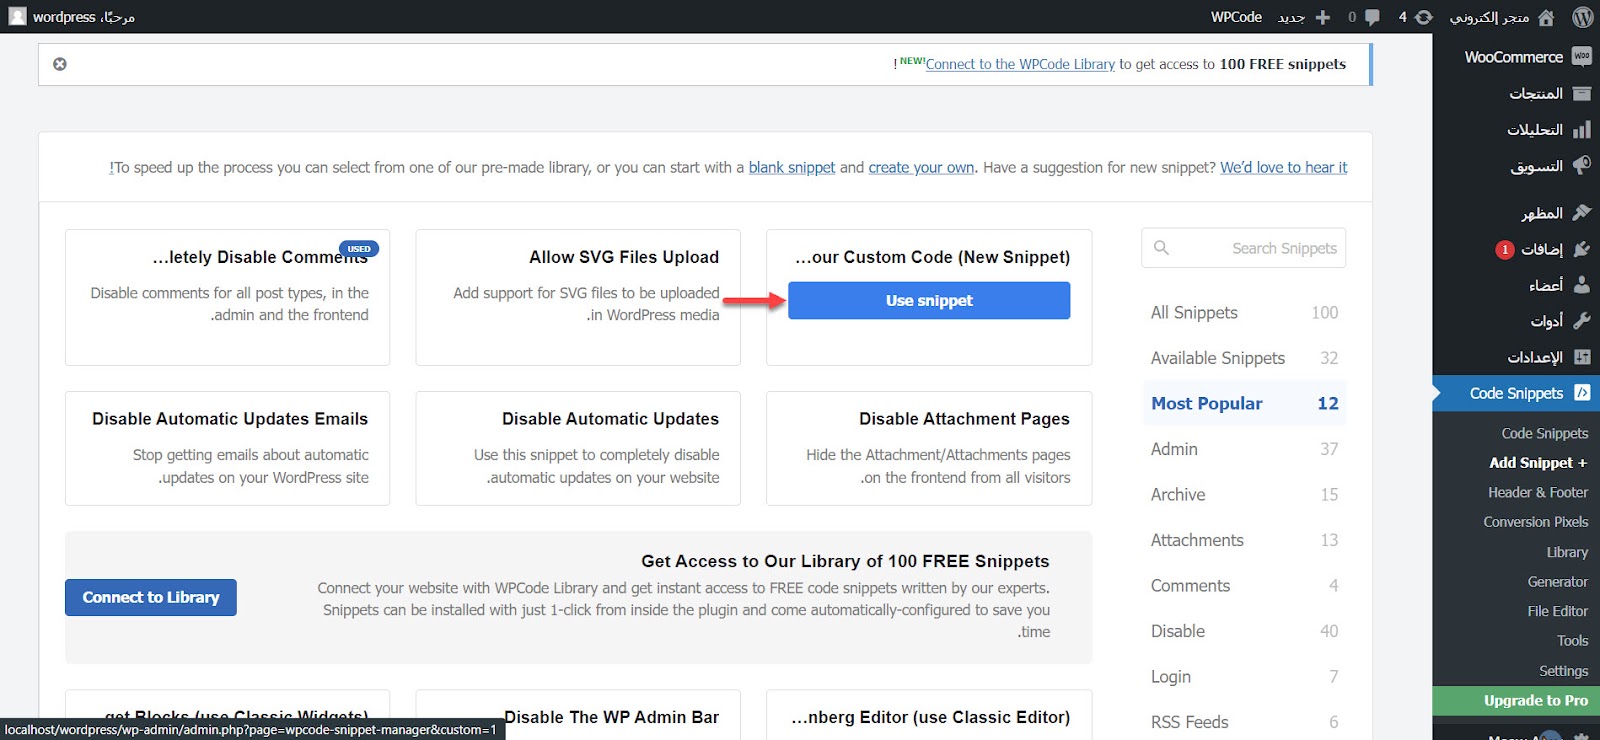
Task: Filter snippets by Attachments category
Action: click(1244, 540)
